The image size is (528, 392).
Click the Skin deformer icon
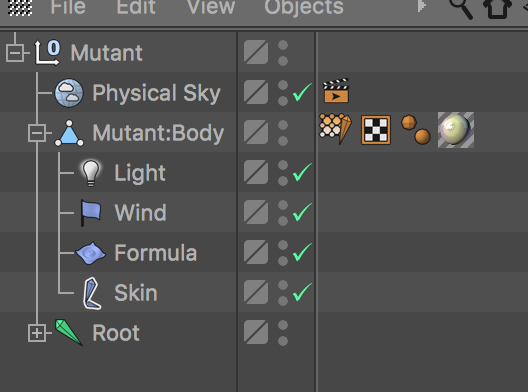(x=92, y=293)
